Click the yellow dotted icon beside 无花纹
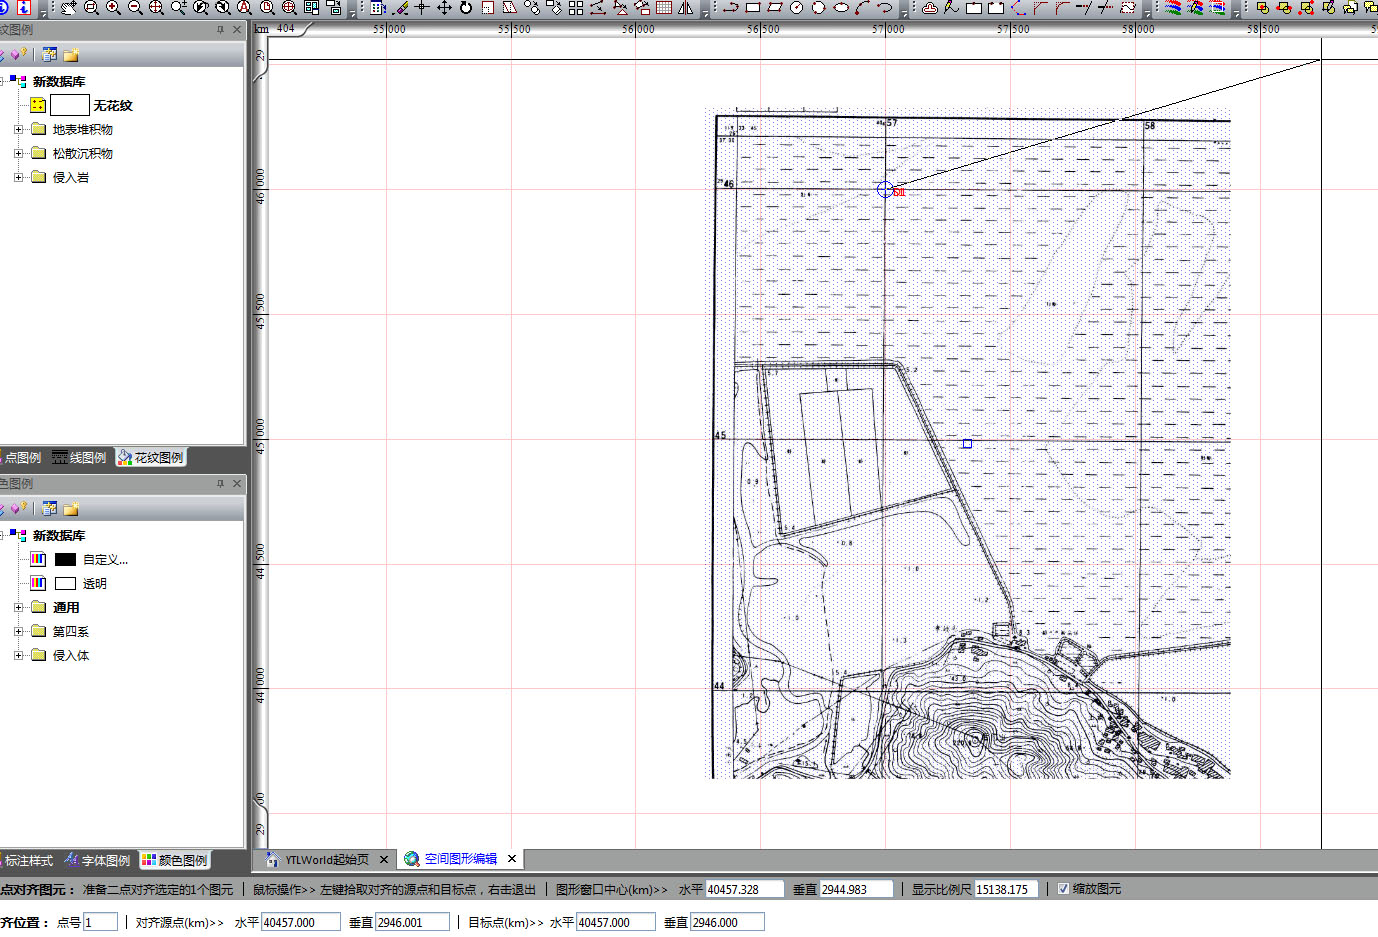The height and width of the screenshot is (937, 1378). 38,105
